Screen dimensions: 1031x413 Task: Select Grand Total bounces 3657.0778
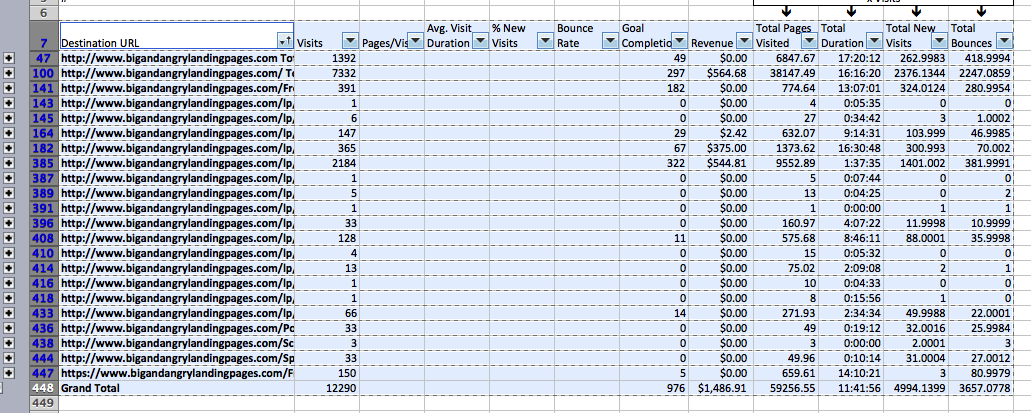click(981, 388)
